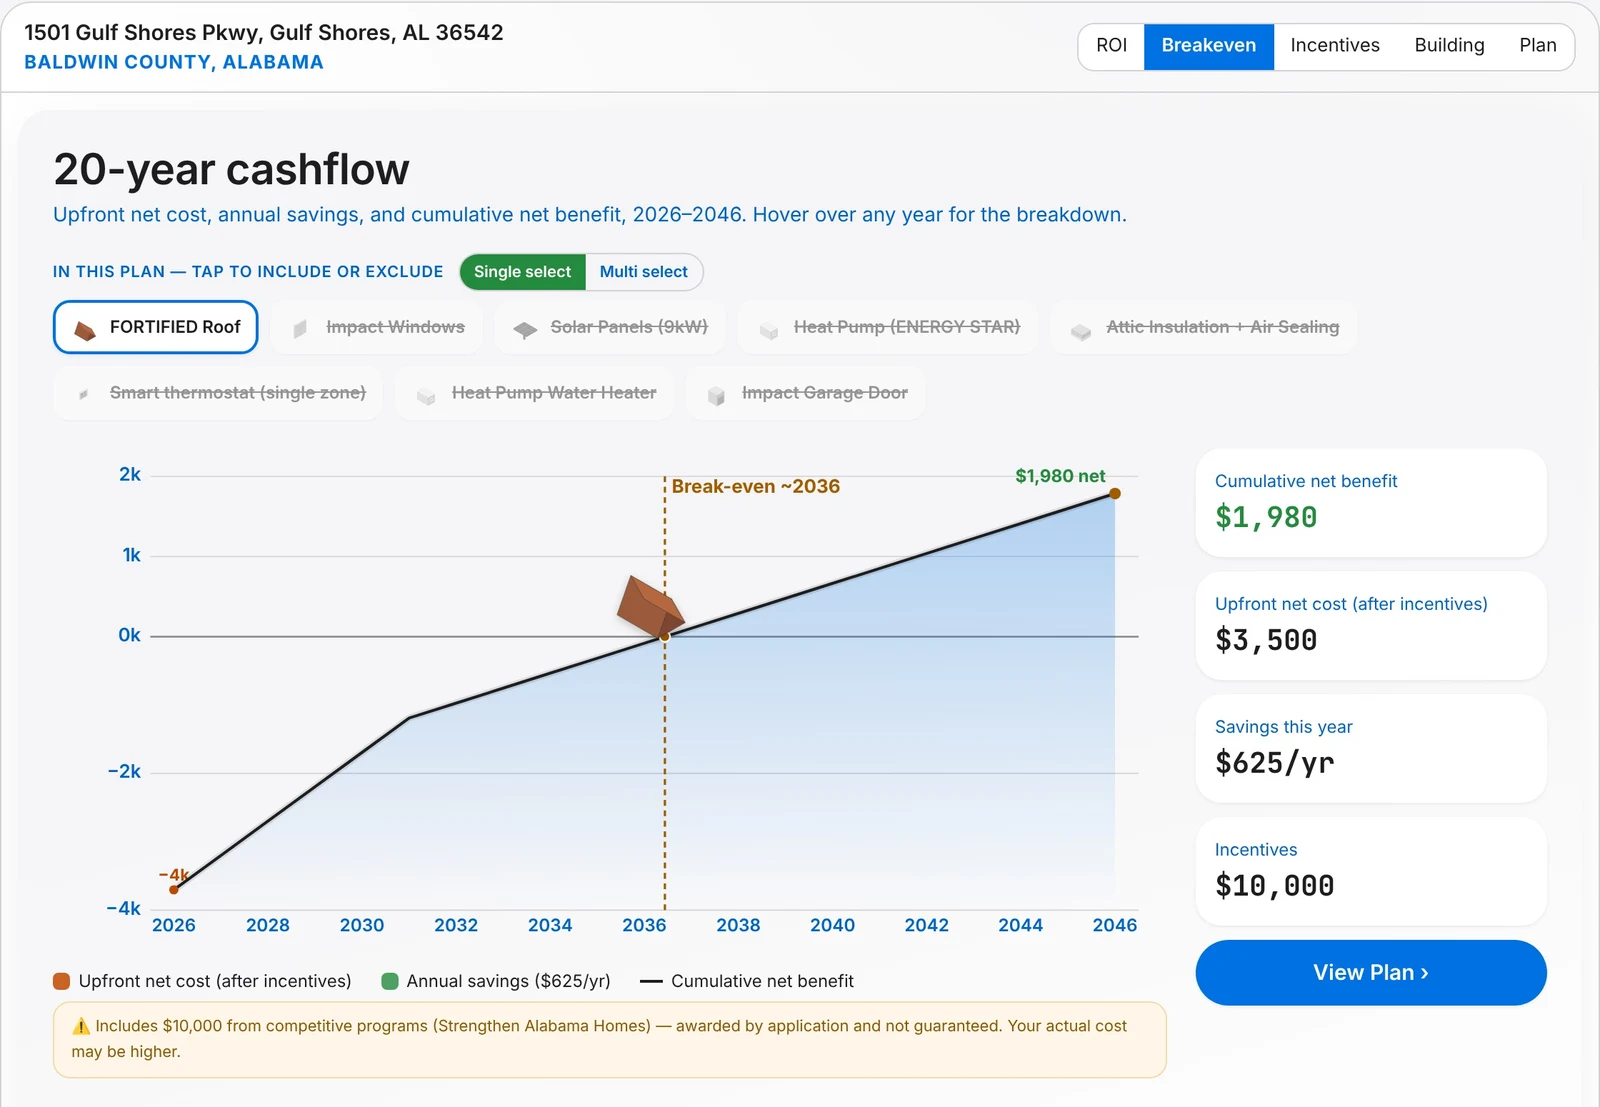This screenshot has width=1600, height=1107.
Task: Click the FORTIFIED Roof shingle icon
Action: tap(85, 330)
